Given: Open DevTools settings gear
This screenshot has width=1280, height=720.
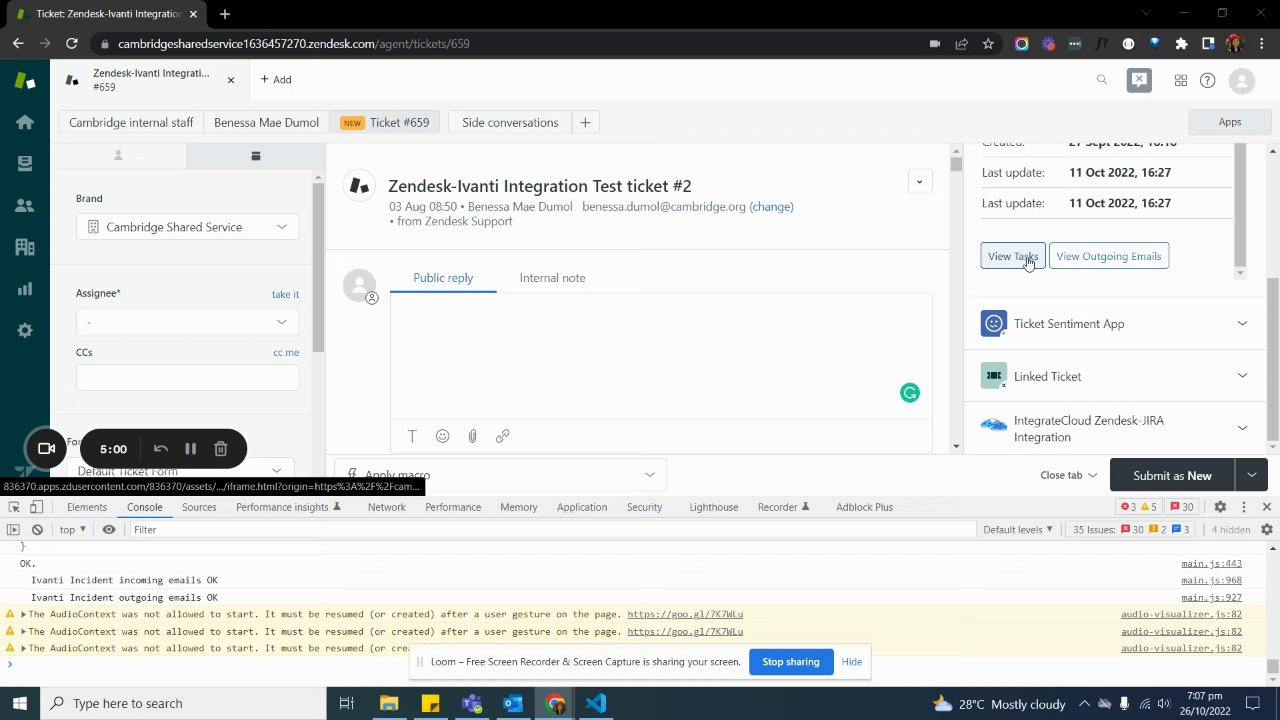Looking at the screenshot, I should (x=1220, y=507).
